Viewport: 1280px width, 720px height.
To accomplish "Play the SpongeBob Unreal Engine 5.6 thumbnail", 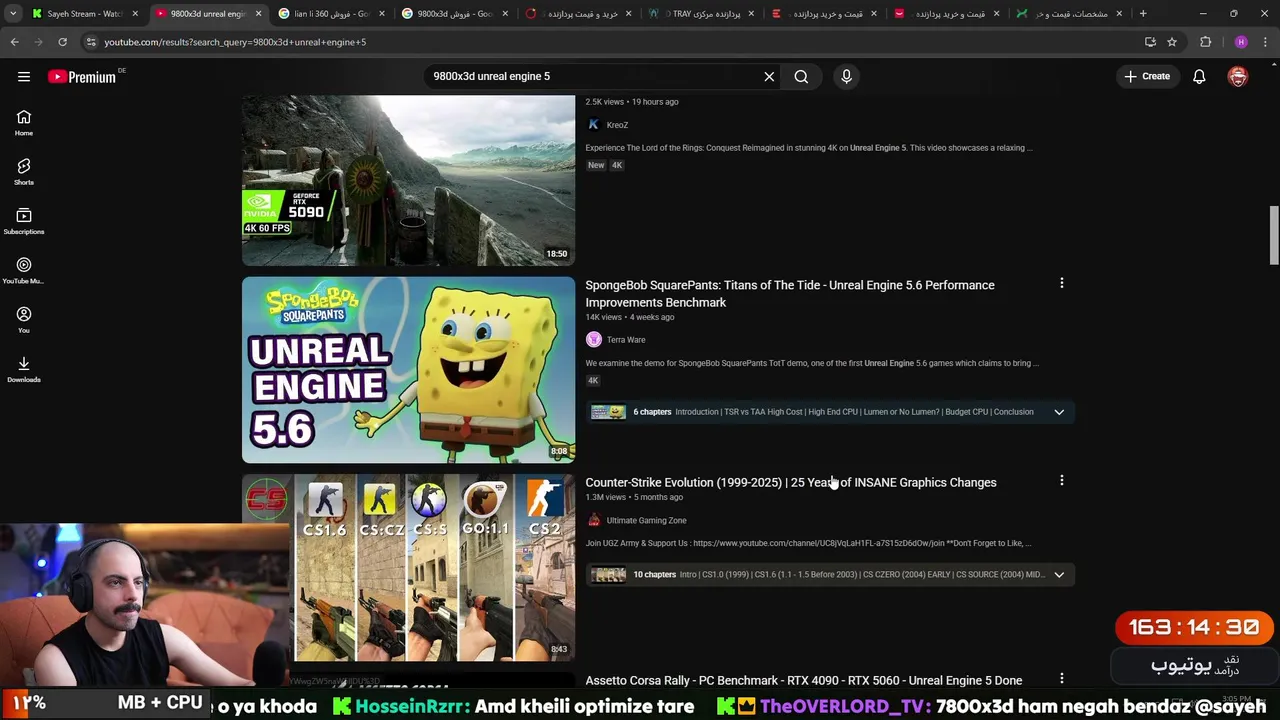I will coord(408,370).
